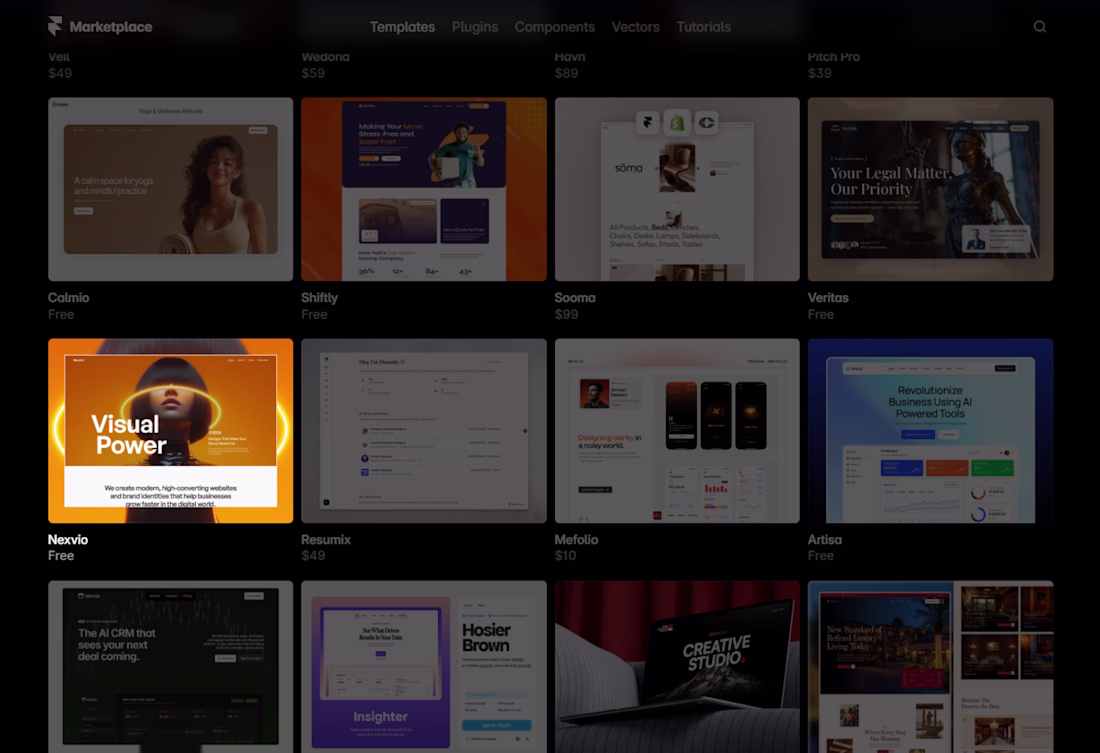Image resolution: width=1100 pixels, height=753 pixels.
Task: Open the Shiftly moving company thumbnail
Action: (424, 189)
